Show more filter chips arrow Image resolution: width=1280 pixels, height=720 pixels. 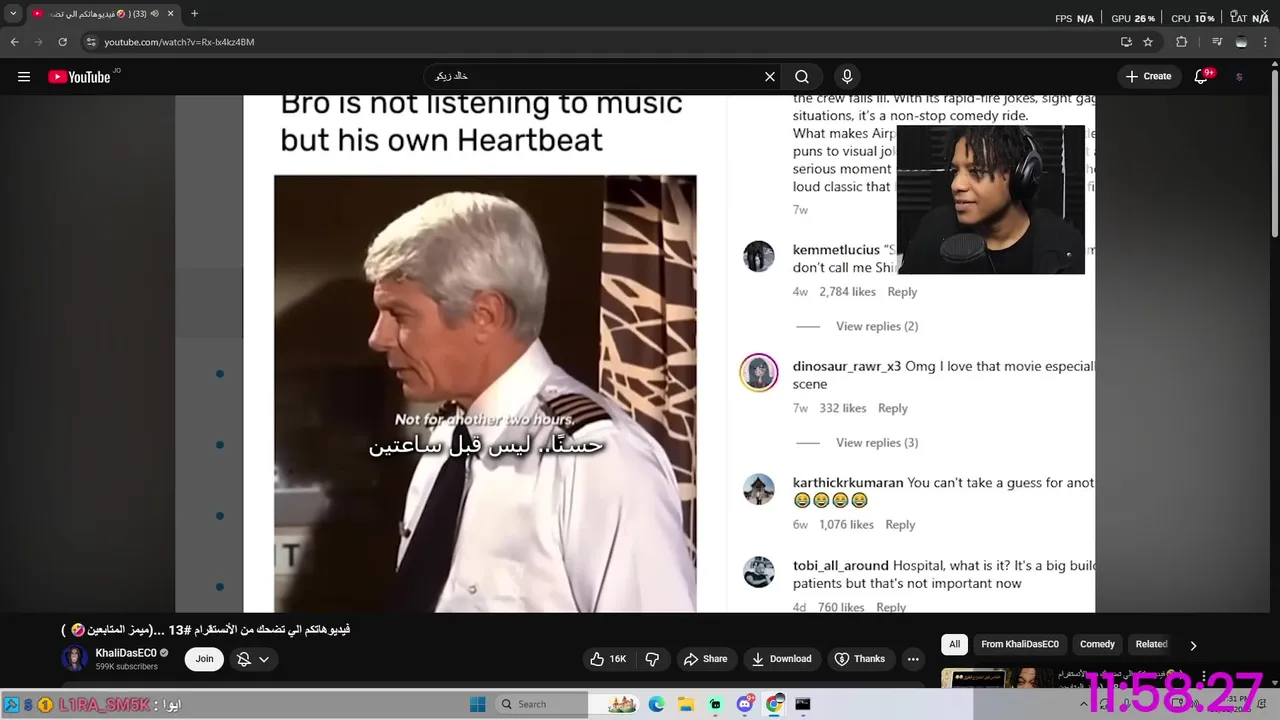coord(1193,645)
